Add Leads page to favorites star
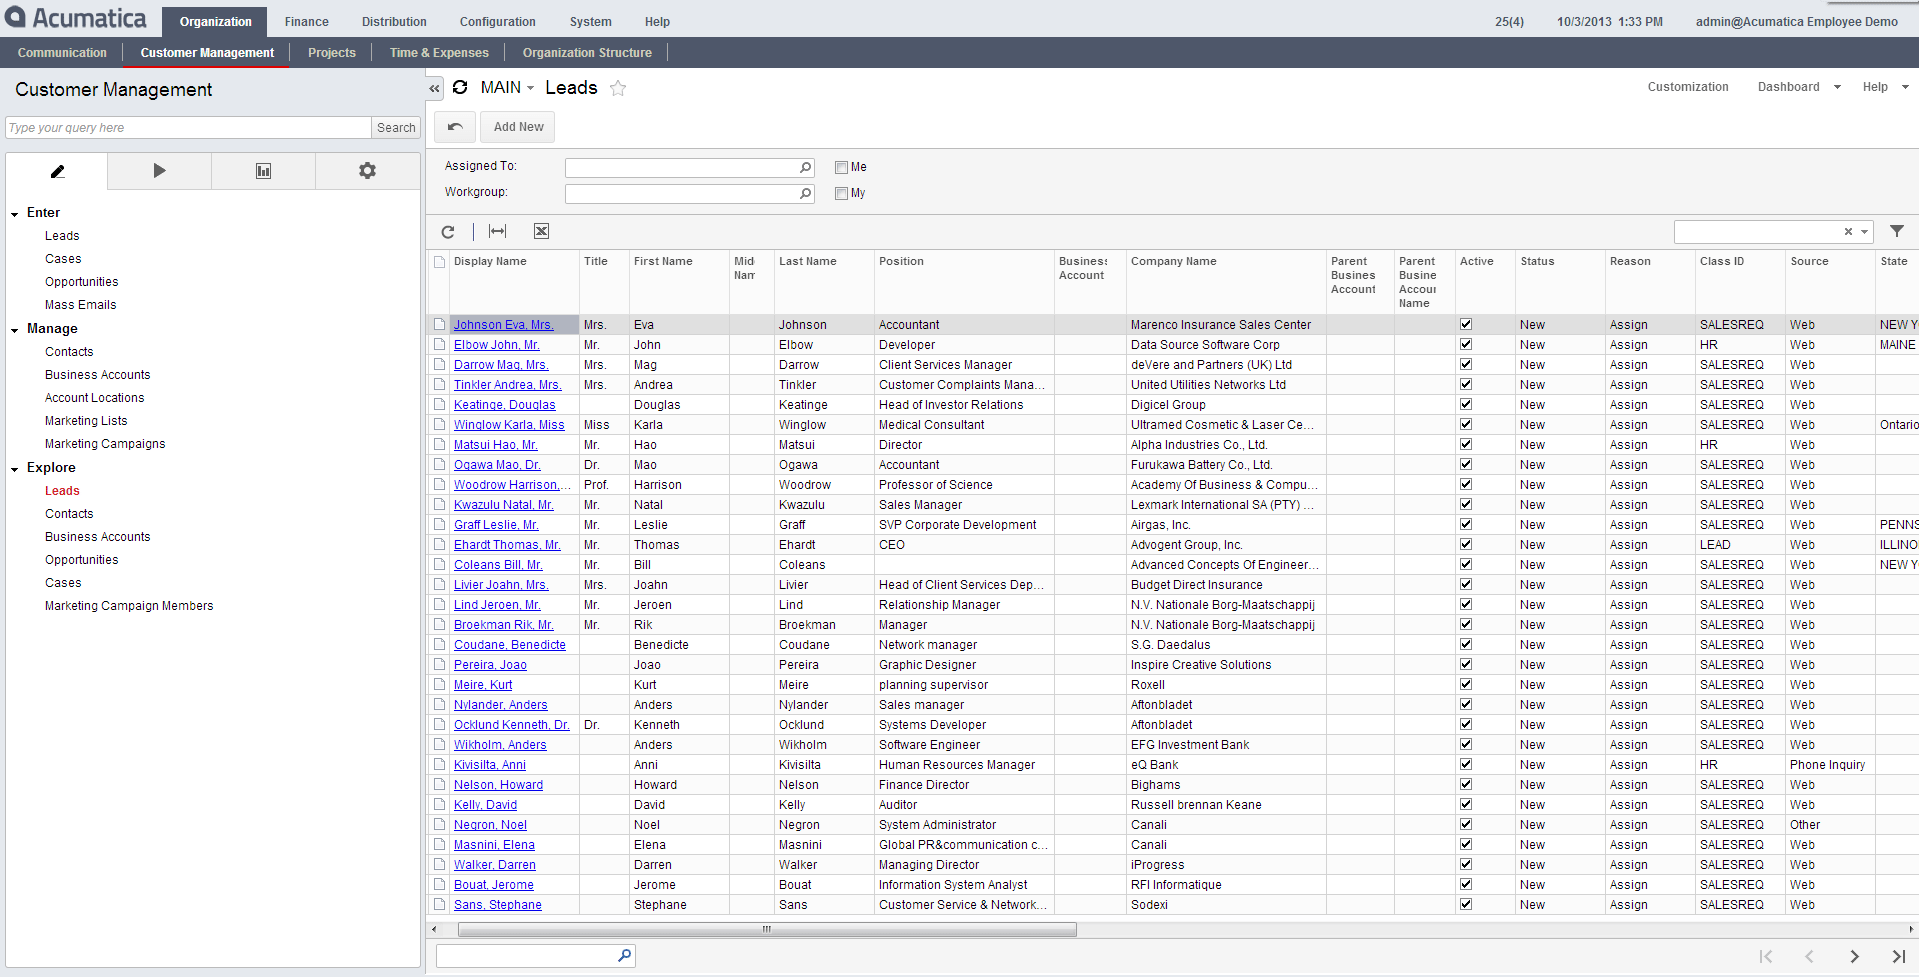1919x977 pixels. coord(618,89)
